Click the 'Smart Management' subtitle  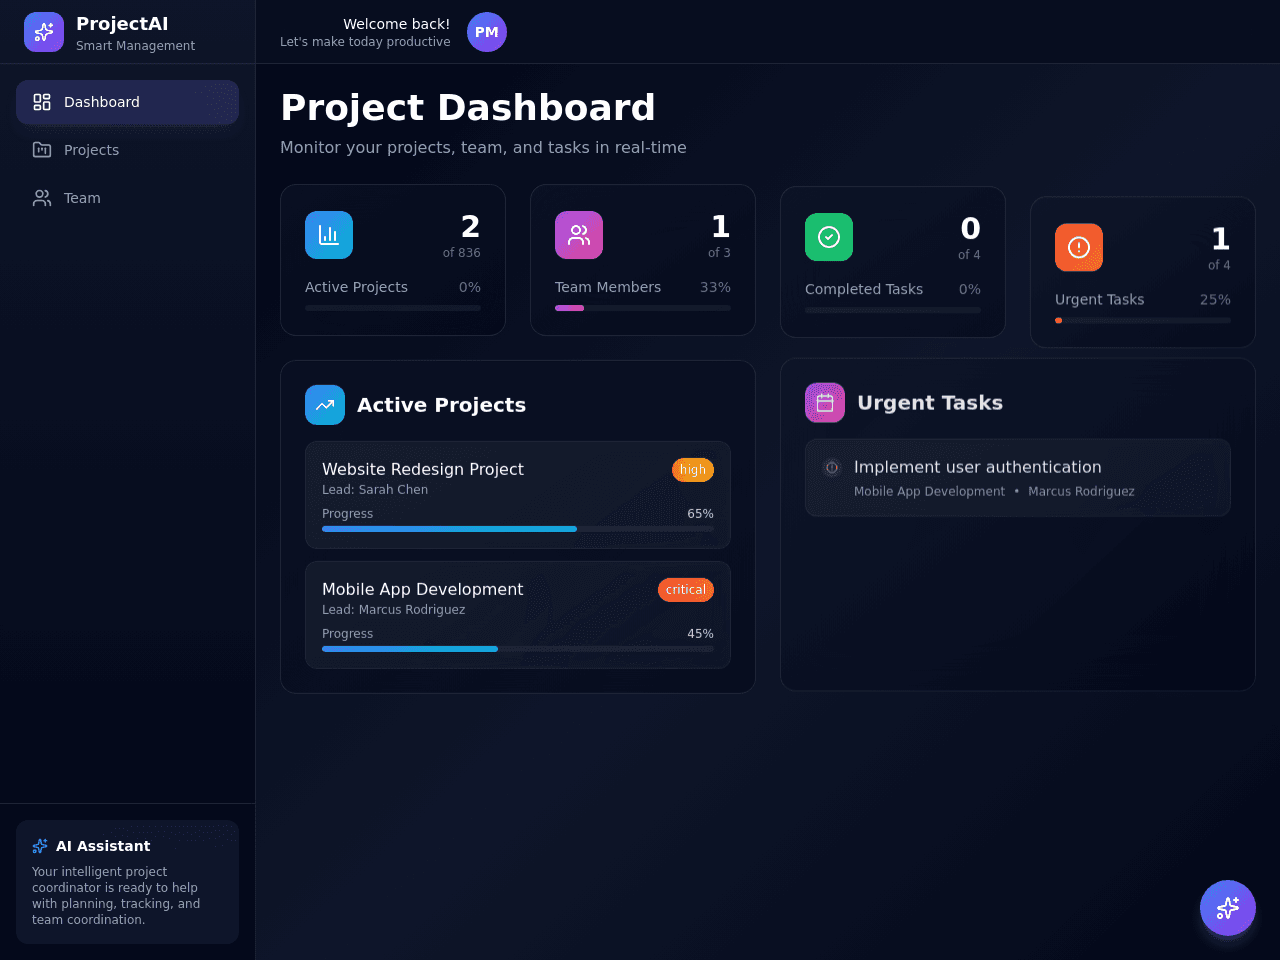click(x=136, y=46)
